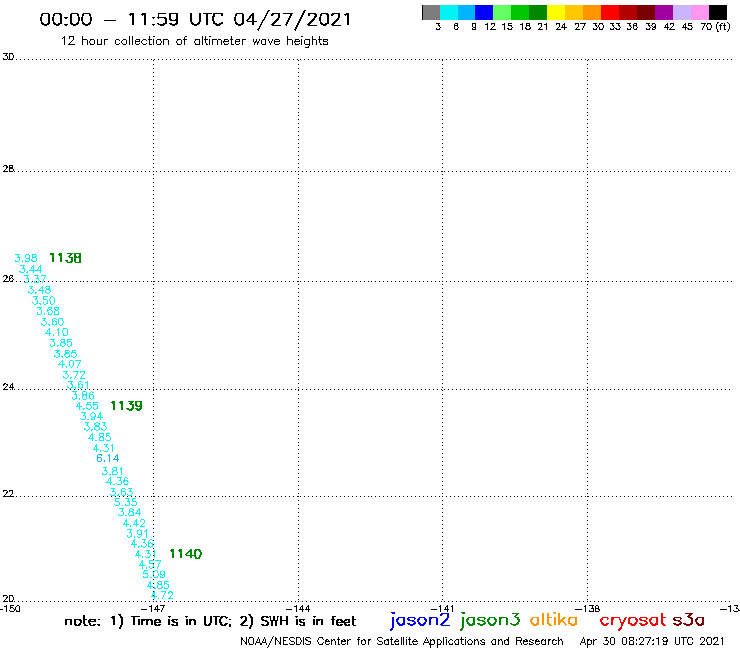740x650 pixels.
Task: Click the -144 longitude axis label
Action: click(x=298, y=608)
